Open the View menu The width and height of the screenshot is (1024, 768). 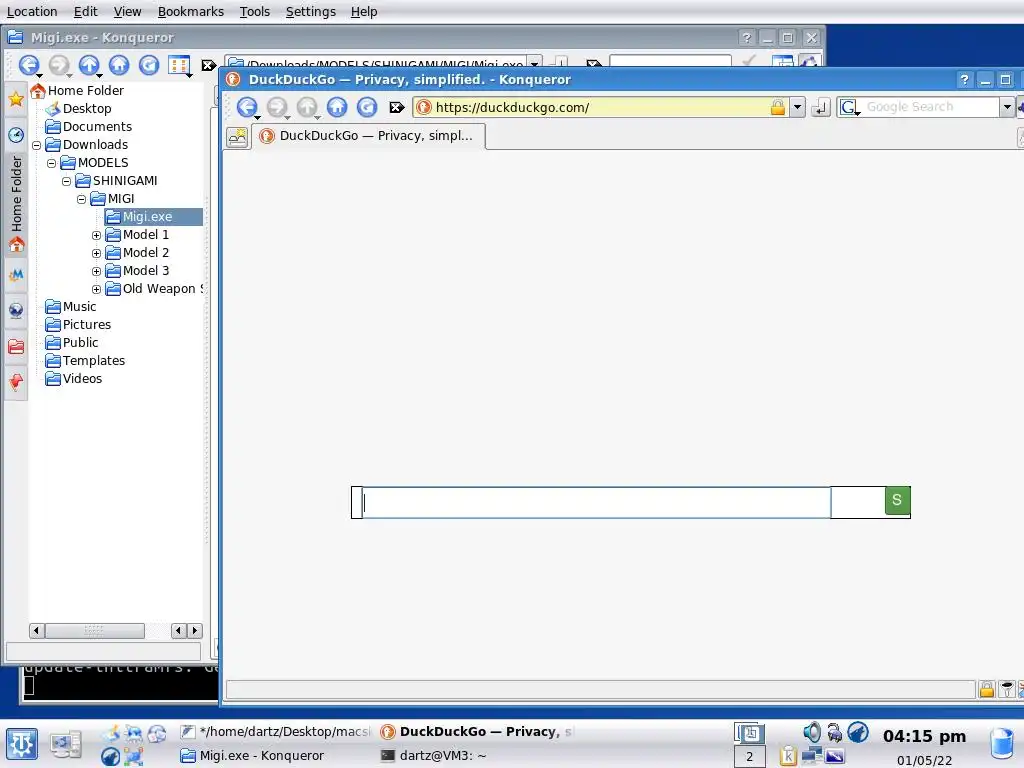[127, 12]
